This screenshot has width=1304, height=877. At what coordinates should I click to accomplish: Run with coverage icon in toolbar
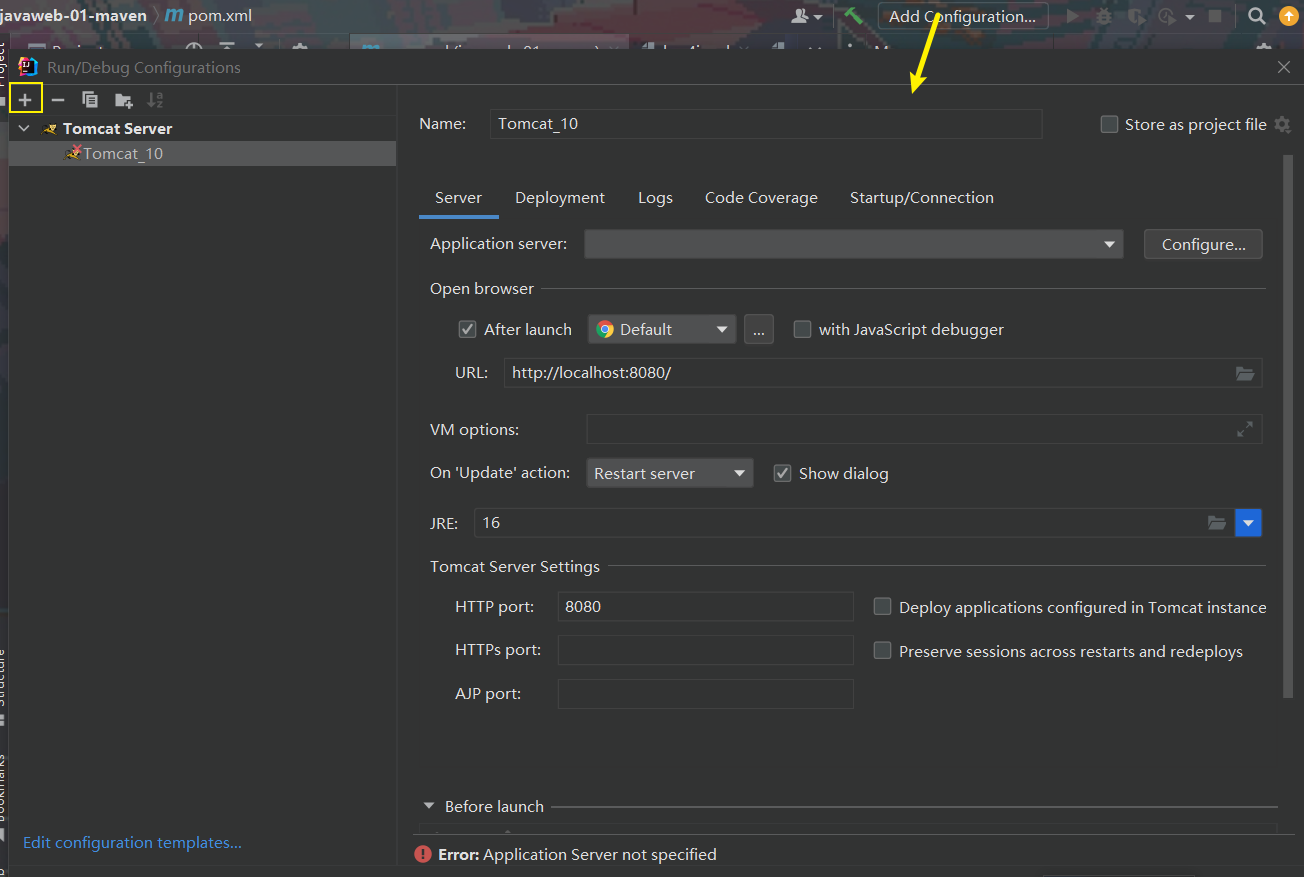point(1135,16)
